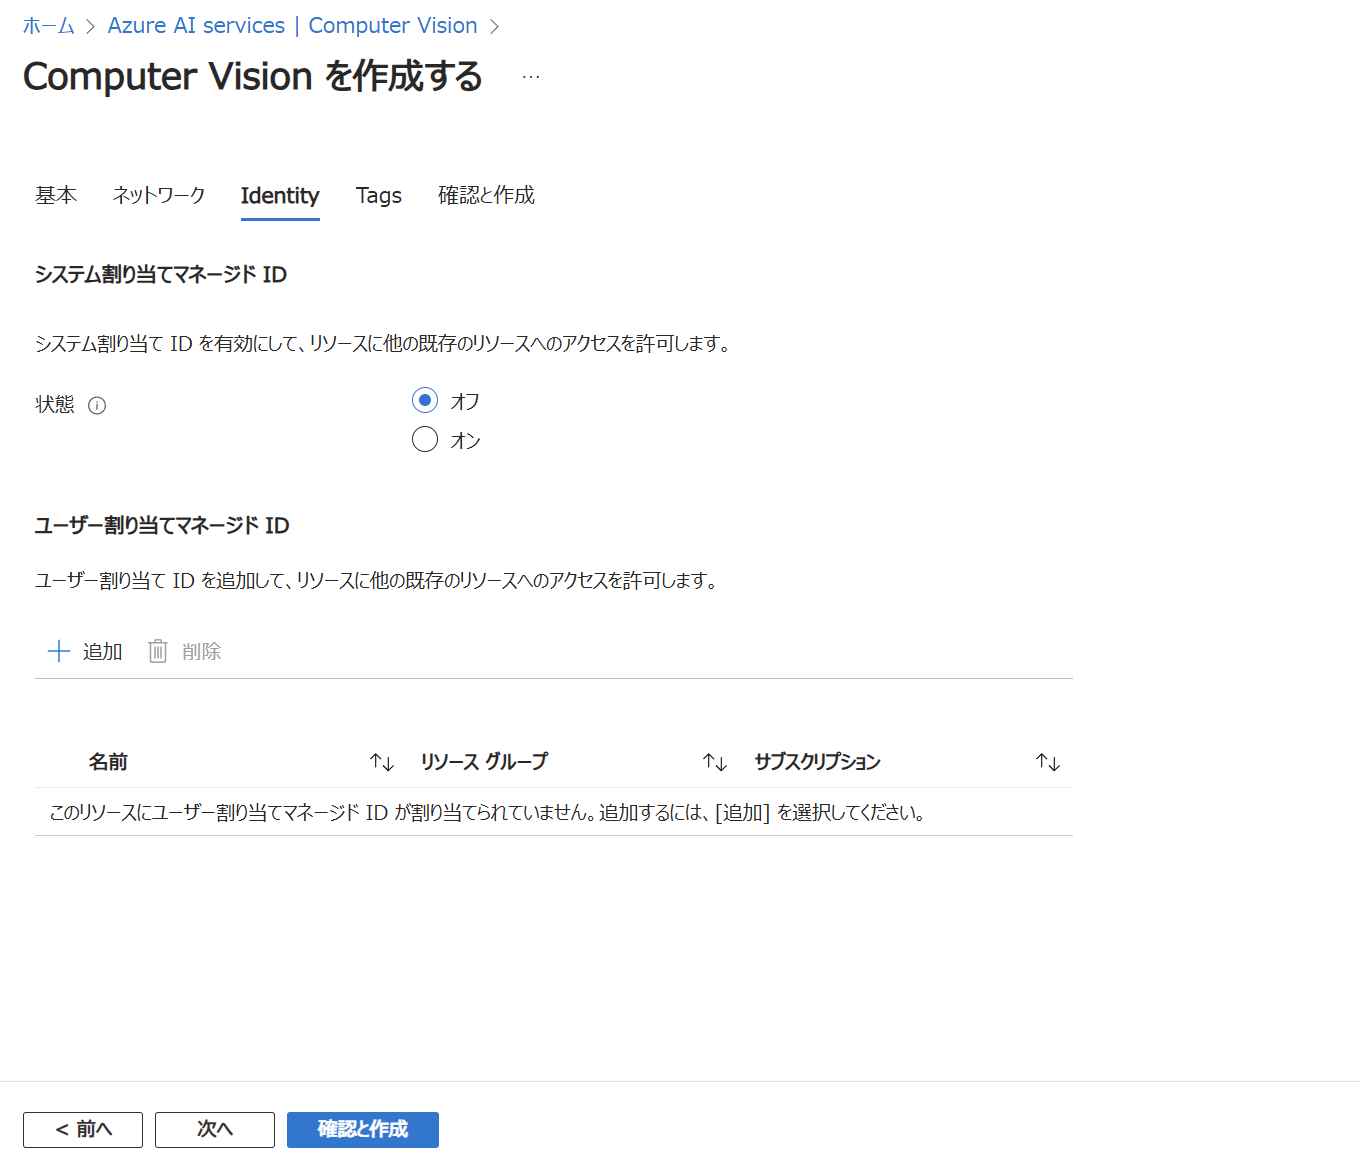Open Azure AI services | Computer Vision breadcrumb
1360x1164 pixels.
tap(293, 26)
